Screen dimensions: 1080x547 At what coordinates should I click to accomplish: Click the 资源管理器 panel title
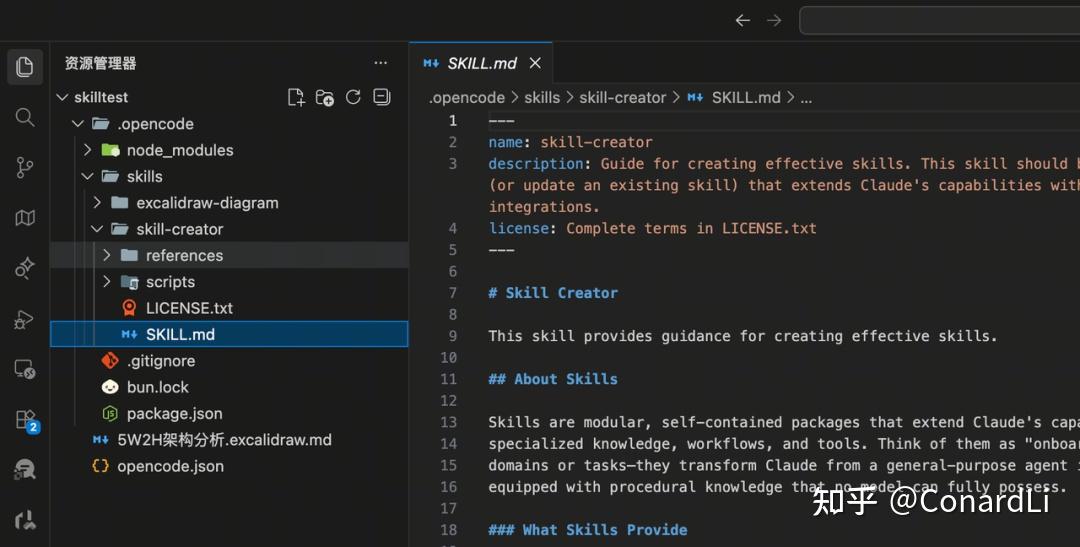click(101, 63)
